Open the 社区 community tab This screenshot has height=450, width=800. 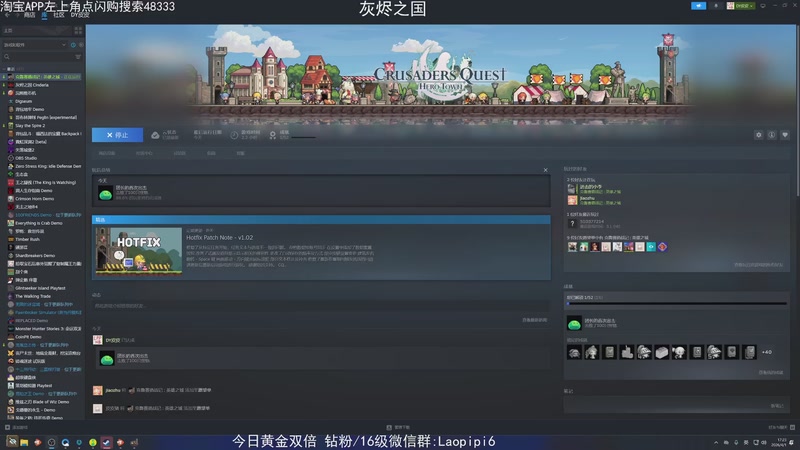[x=59, y=15]
